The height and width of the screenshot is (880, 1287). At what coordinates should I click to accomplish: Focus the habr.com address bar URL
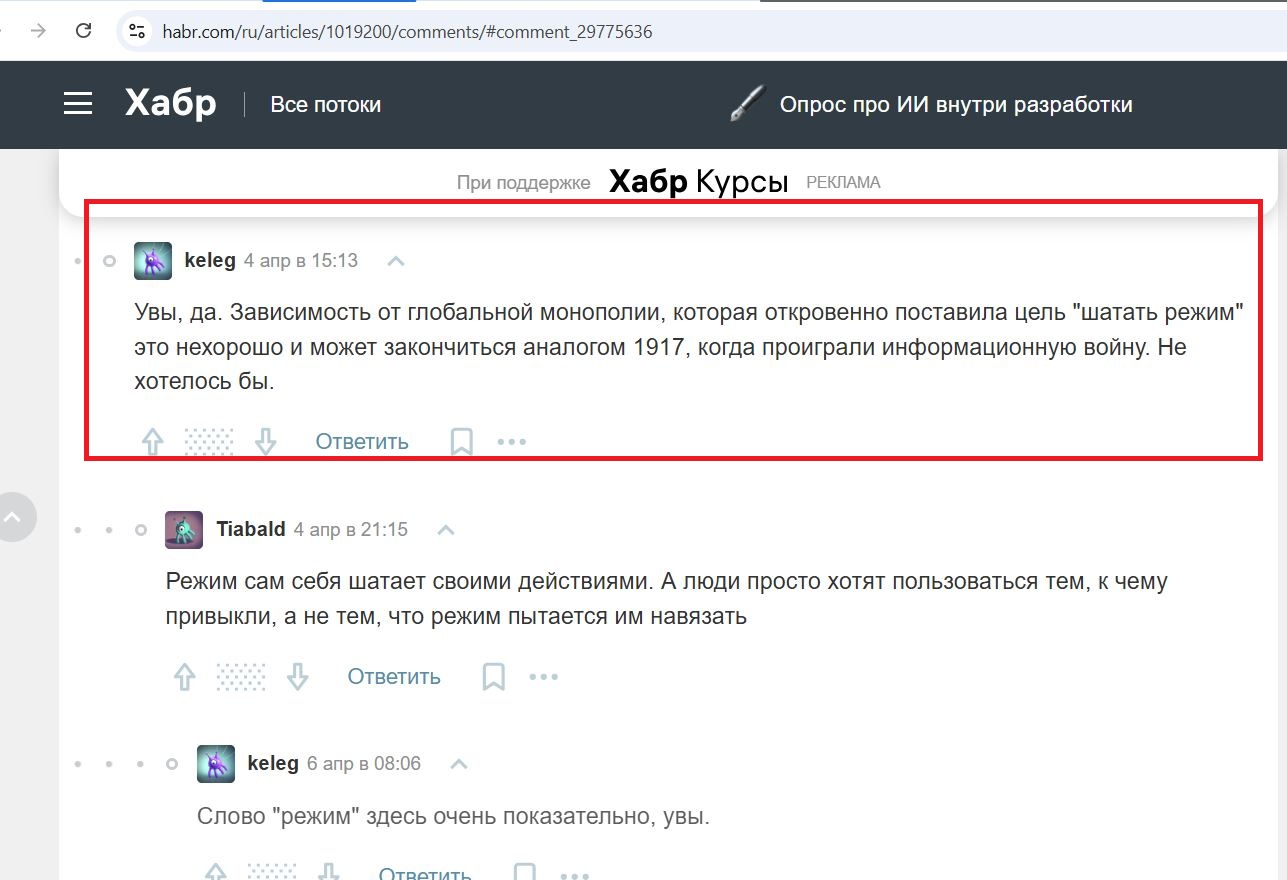[407, 32]
